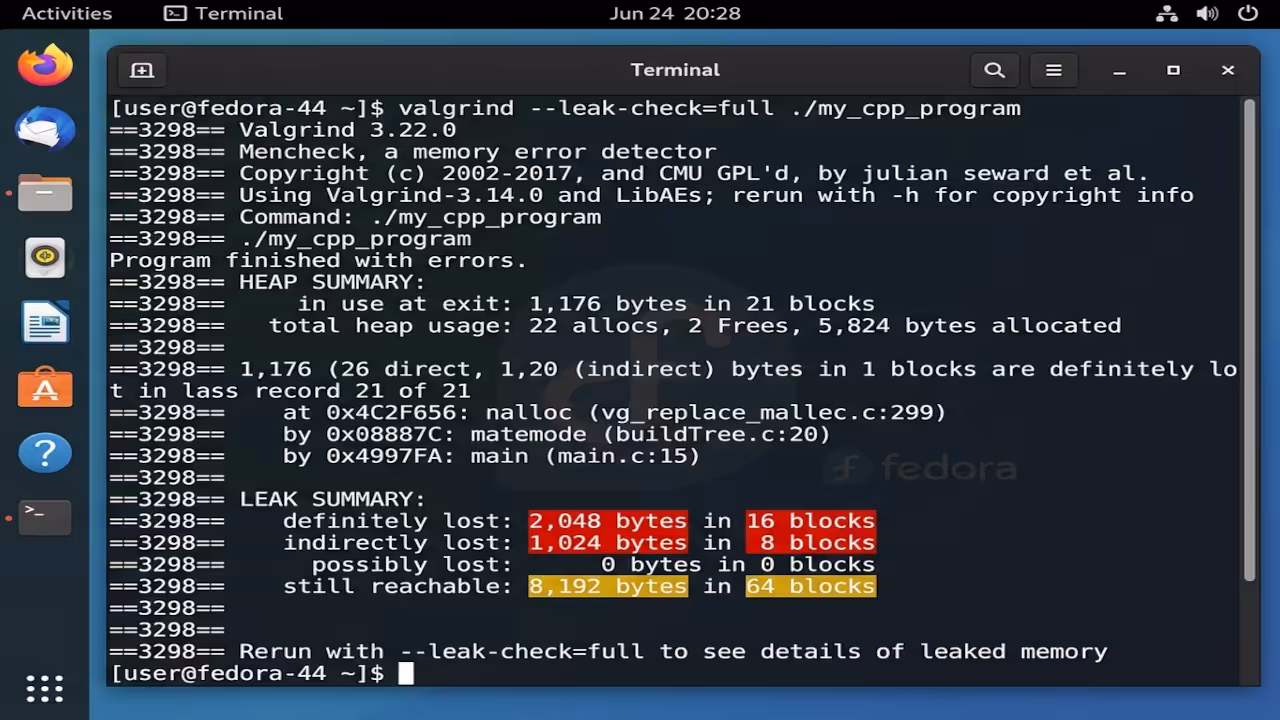
Task: Open LibreOffice Writer from the dock
Action: click(x=45, y=322)
